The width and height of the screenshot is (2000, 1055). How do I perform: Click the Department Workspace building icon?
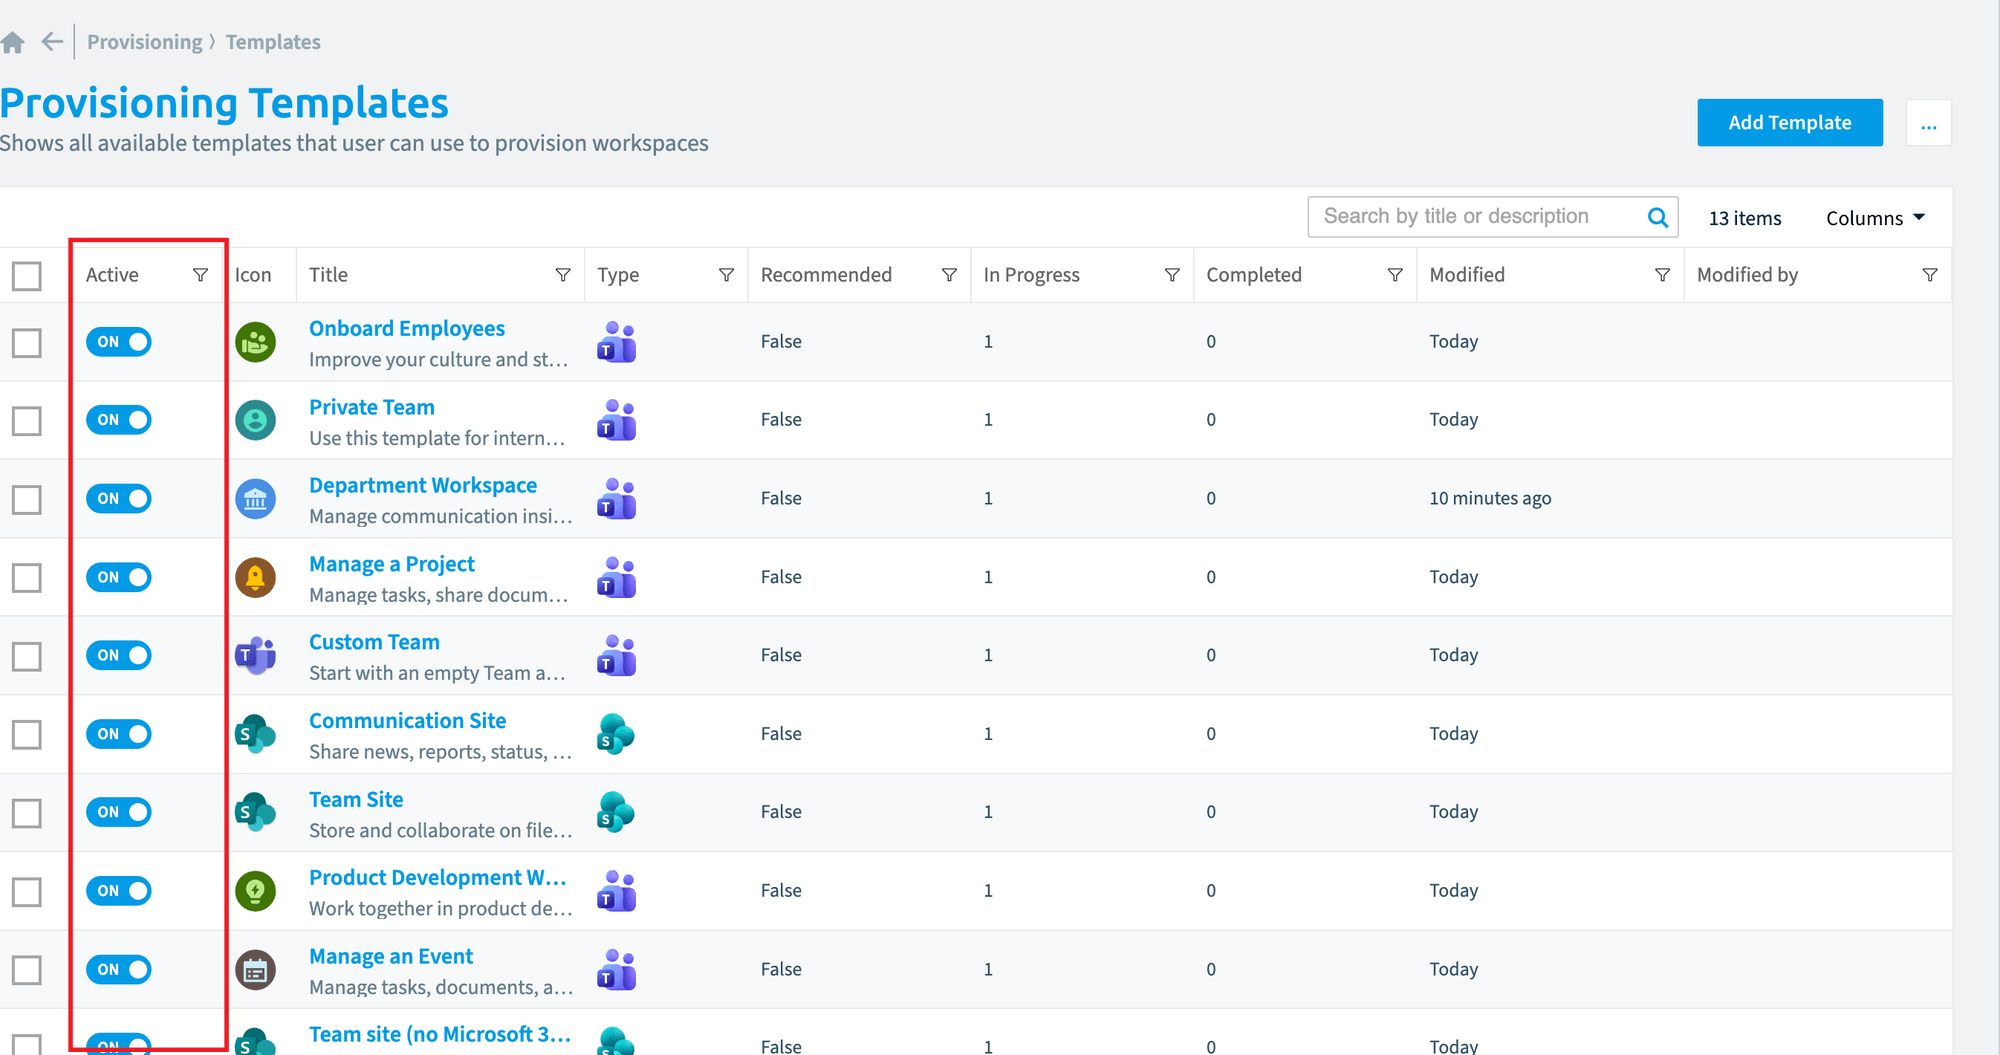(256, 499)
